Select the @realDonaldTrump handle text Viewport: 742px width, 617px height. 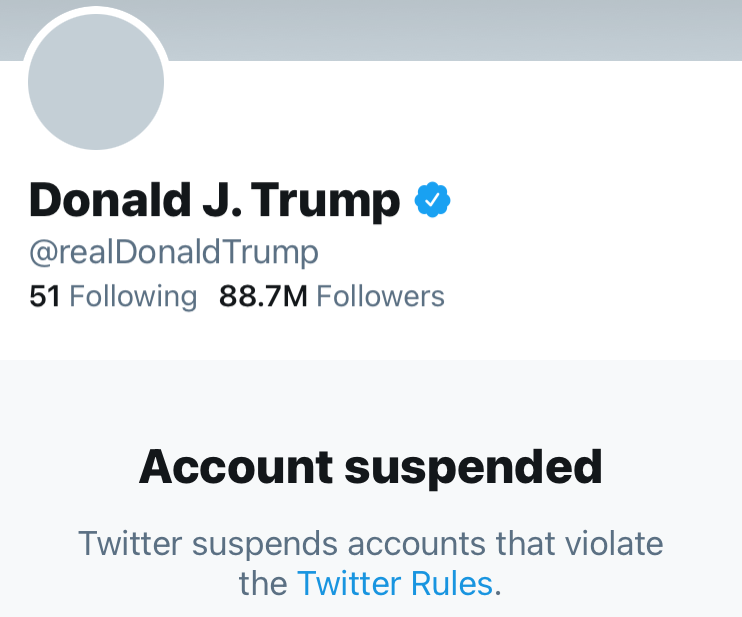click(x=174, y=252)
